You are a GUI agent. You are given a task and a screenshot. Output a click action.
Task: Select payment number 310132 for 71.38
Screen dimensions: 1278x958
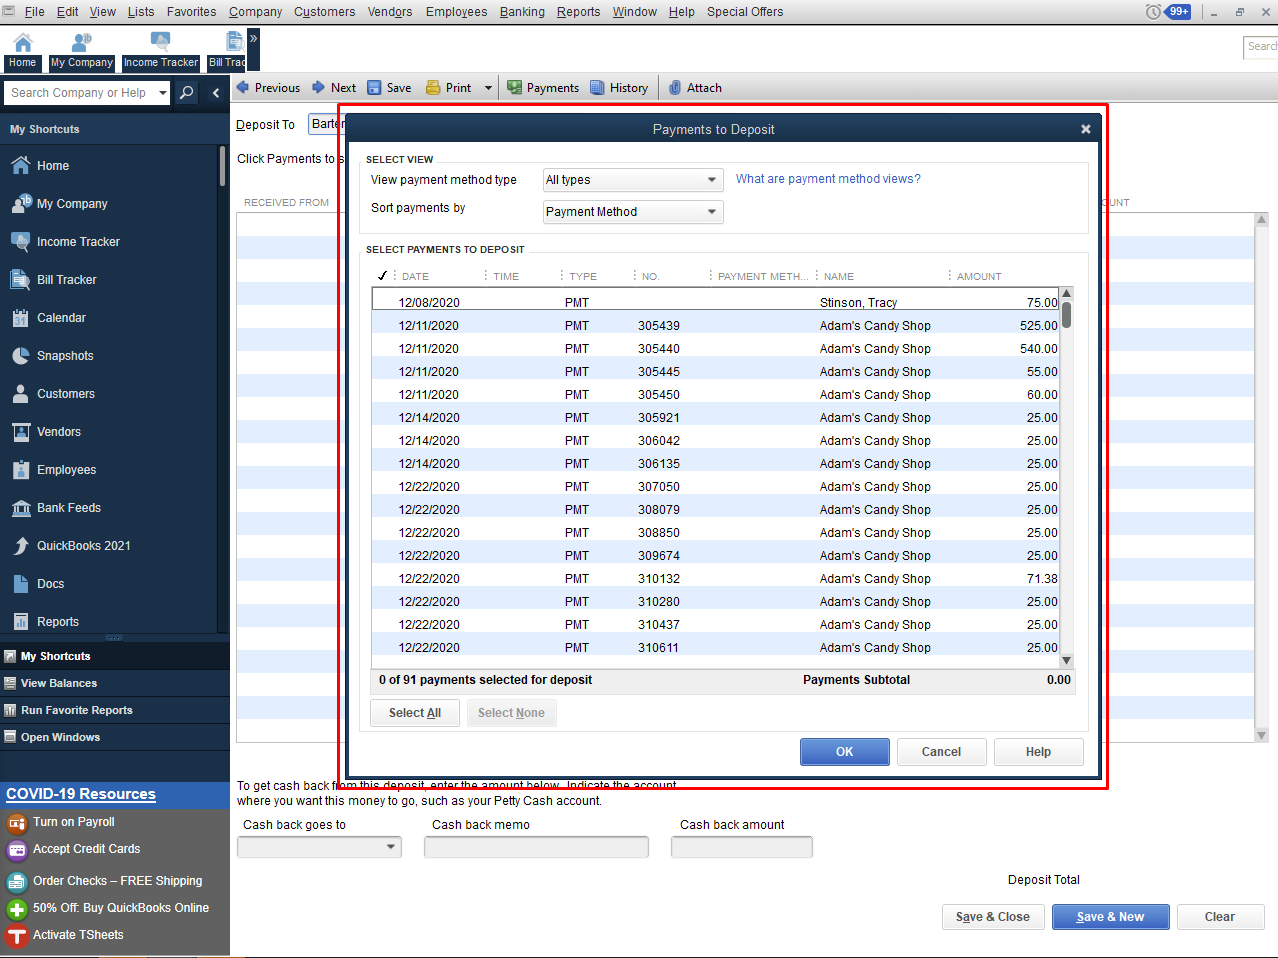point(715,578)
